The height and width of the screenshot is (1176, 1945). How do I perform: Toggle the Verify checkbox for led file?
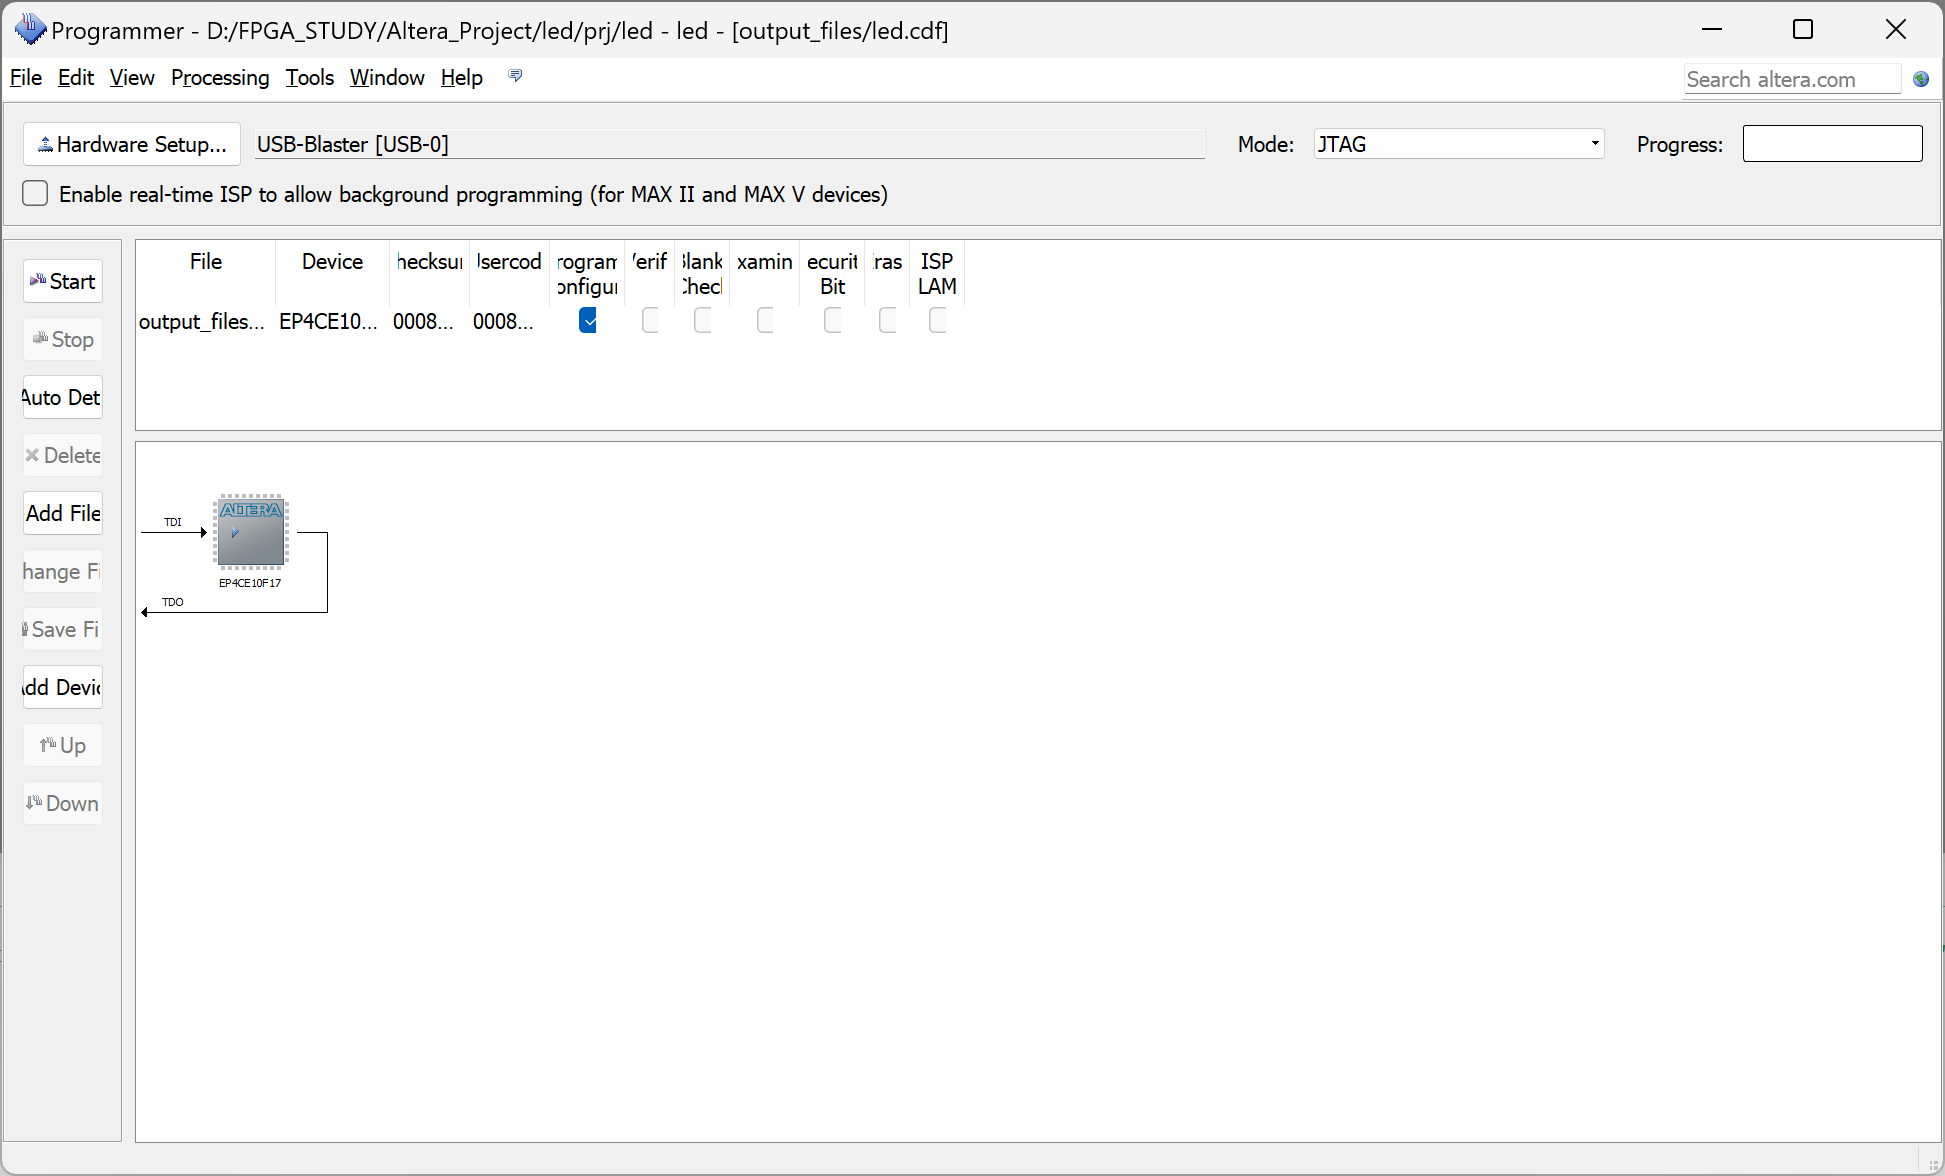click(650, 321)
